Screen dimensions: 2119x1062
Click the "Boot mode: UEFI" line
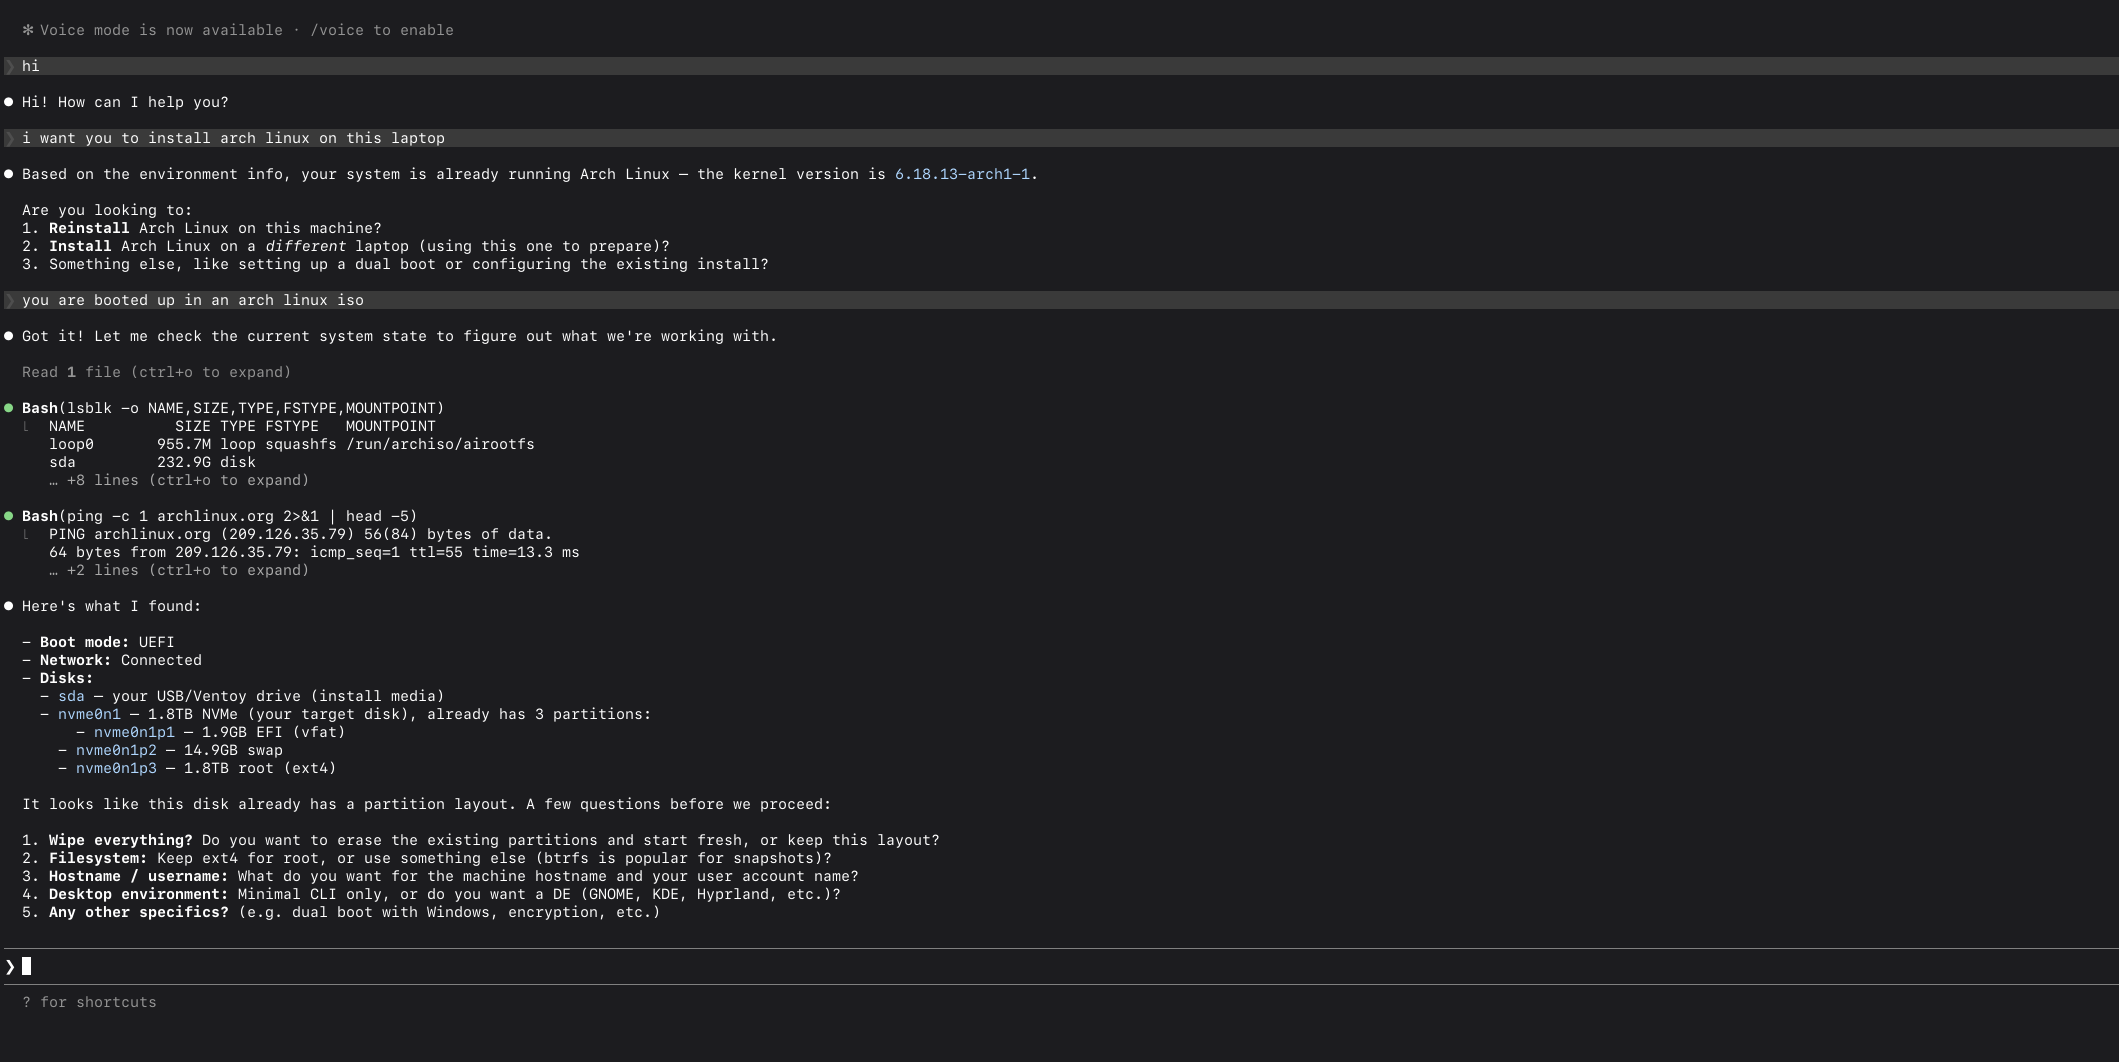pyautogui.click(x=98, y=642)
